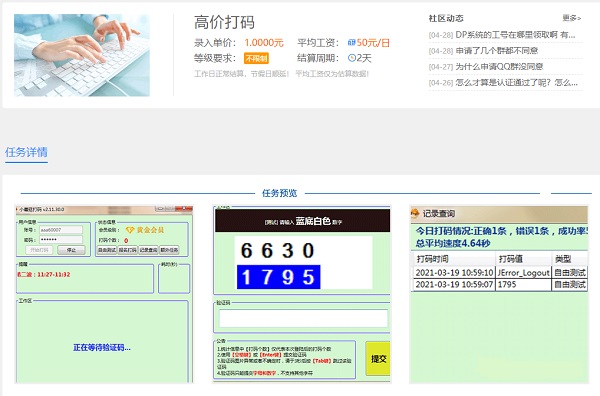The width and height of the screenshot is (600, 396).
Task: Open post 怎么才算是认证通过了呢
Action: pos(503,83)
